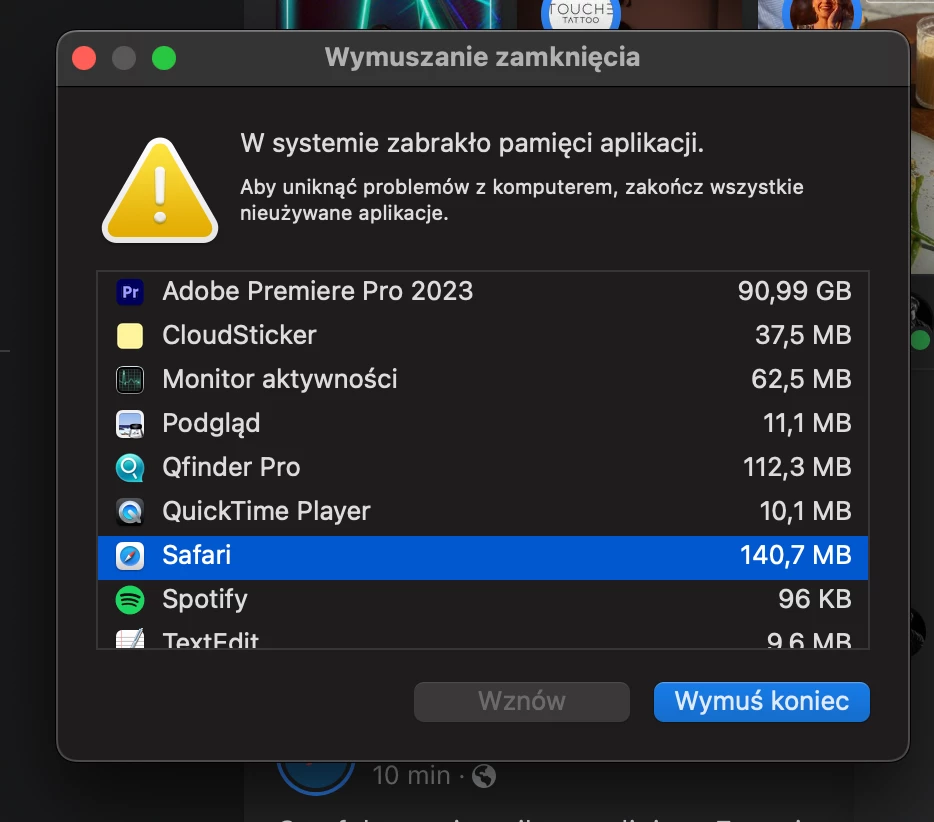This screenshot has height=822, width=934.
Task: Click the Aby uniknąć problemów description text
Action: pyautogui.click(x=522, y=200)
